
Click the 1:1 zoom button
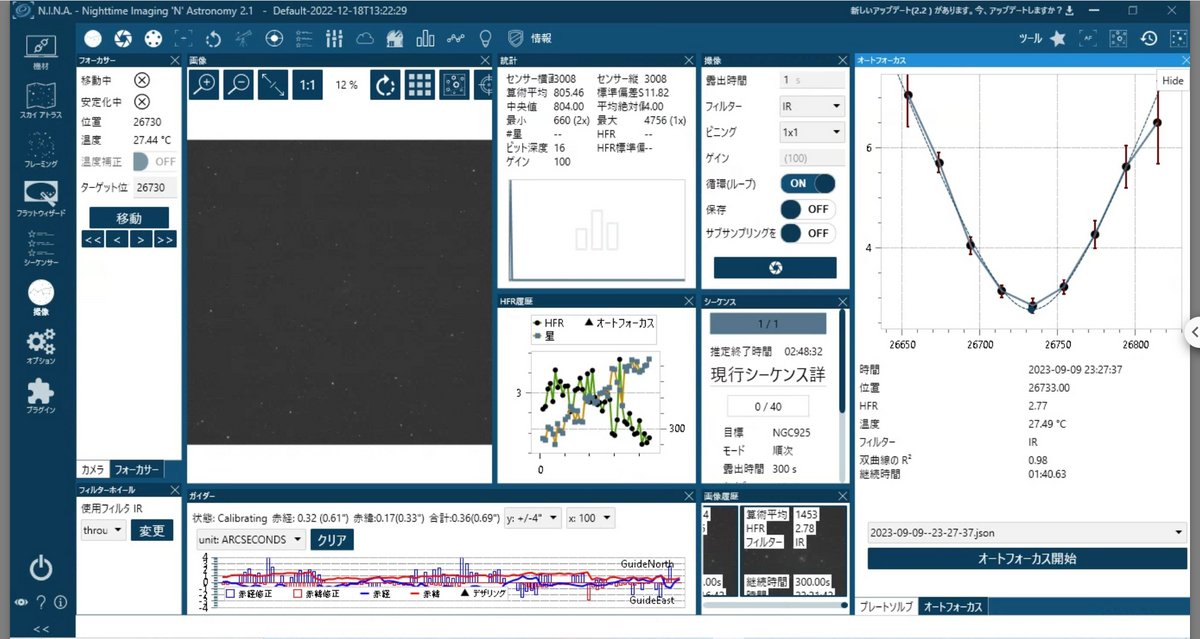307,85
